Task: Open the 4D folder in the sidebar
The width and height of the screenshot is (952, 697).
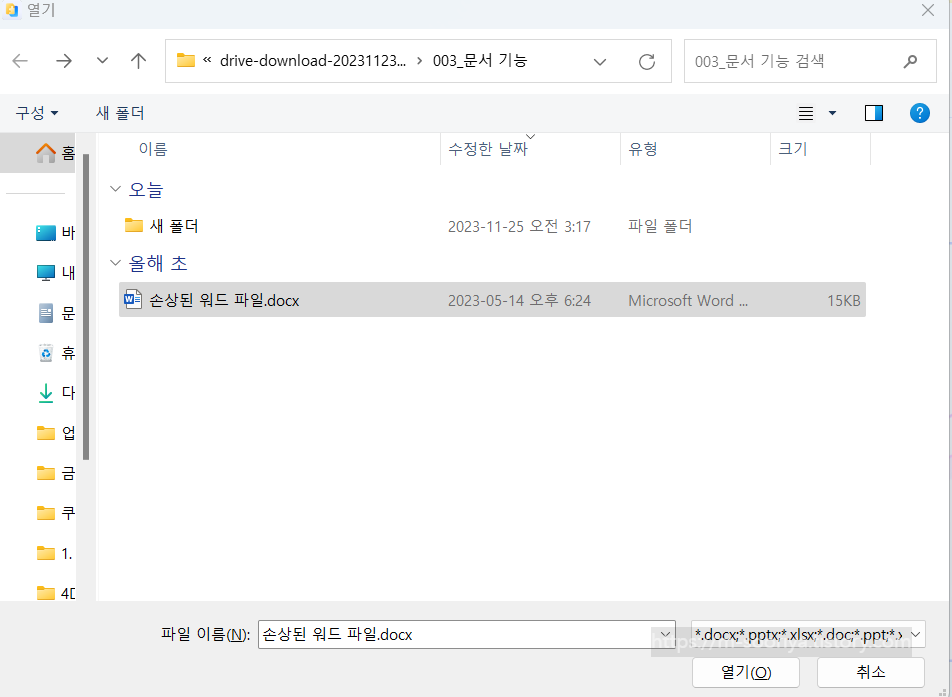Action: point(55,593)
